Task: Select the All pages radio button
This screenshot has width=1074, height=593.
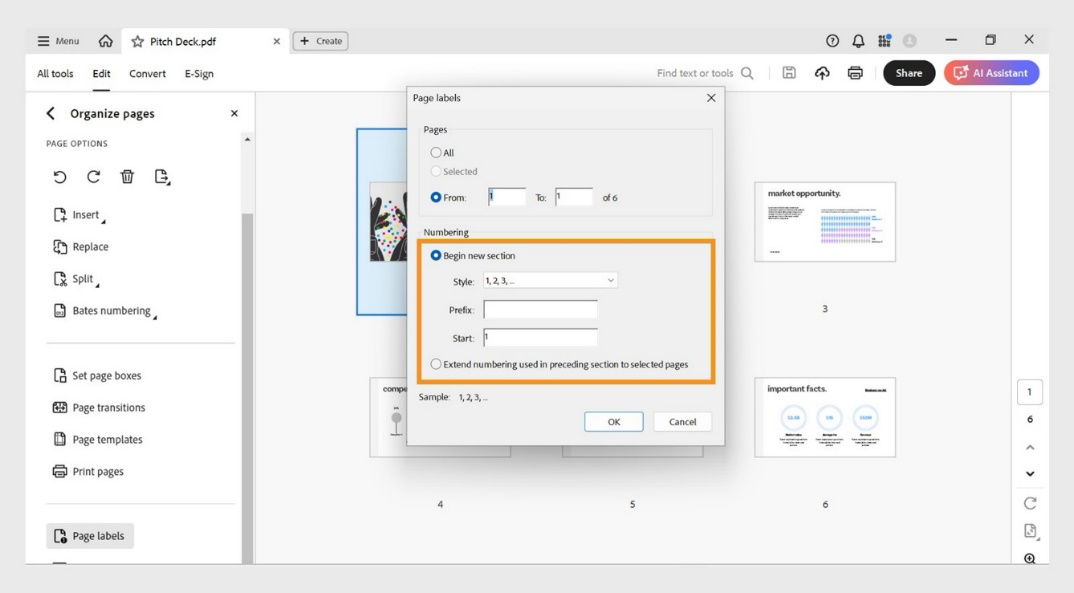Action: [436, 152]
